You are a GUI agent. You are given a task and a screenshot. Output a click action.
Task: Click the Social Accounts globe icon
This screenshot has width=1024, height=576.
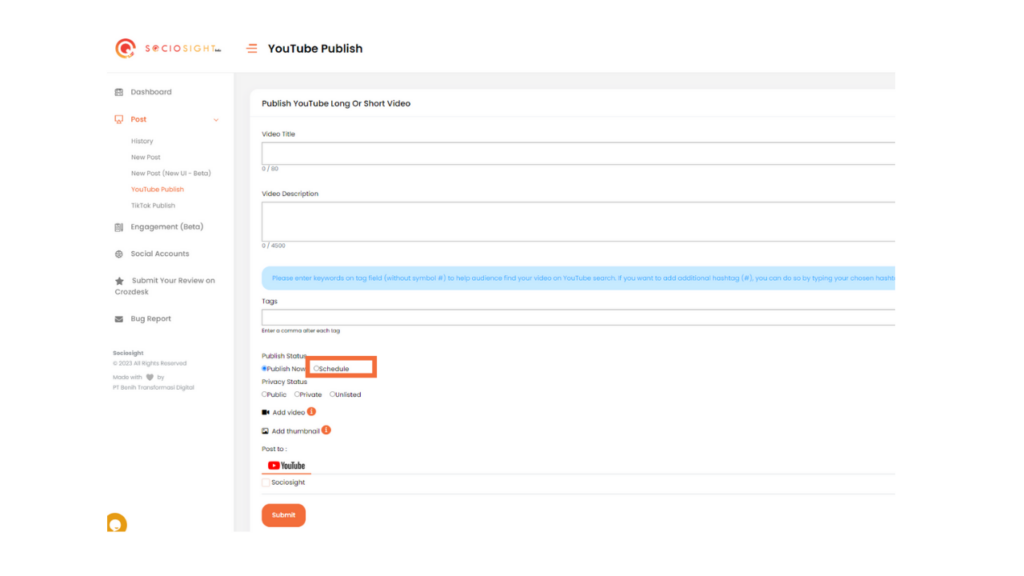[119, 254]
